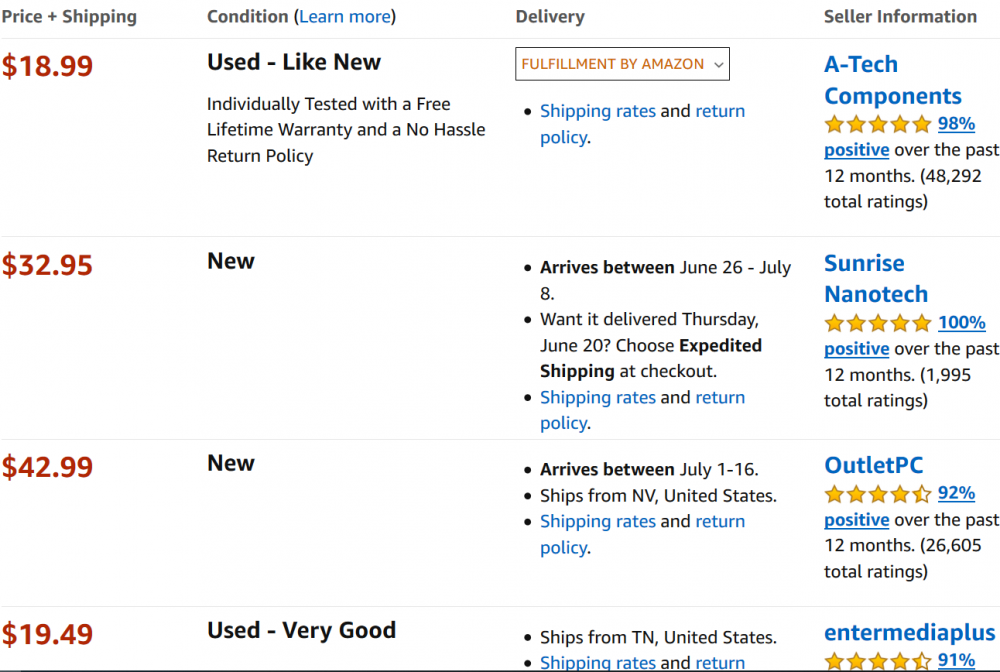View Shipping rates for Sunrise Nanotech offer
Viewport: 1000px width, 672px height.
point(598,397)
